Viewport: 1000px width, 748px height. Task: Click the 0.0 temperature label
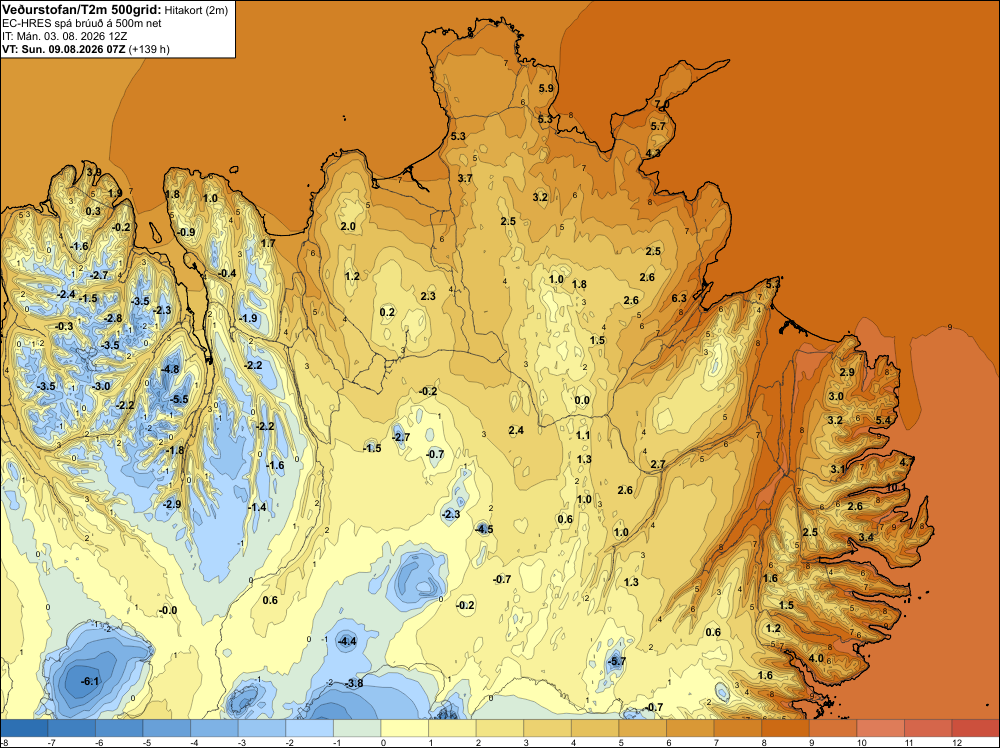(x=582, y=400)
